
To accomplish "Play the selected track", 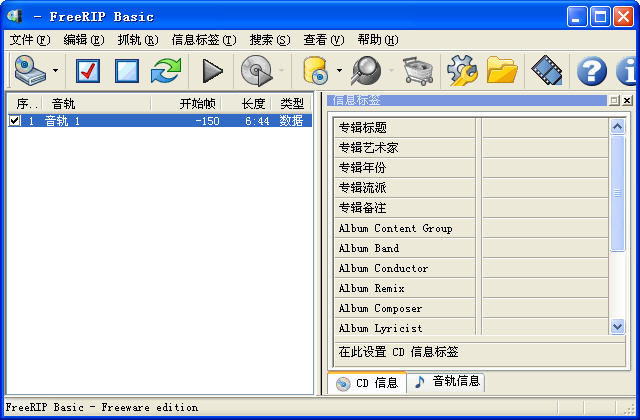I will (x=212, y=71).
